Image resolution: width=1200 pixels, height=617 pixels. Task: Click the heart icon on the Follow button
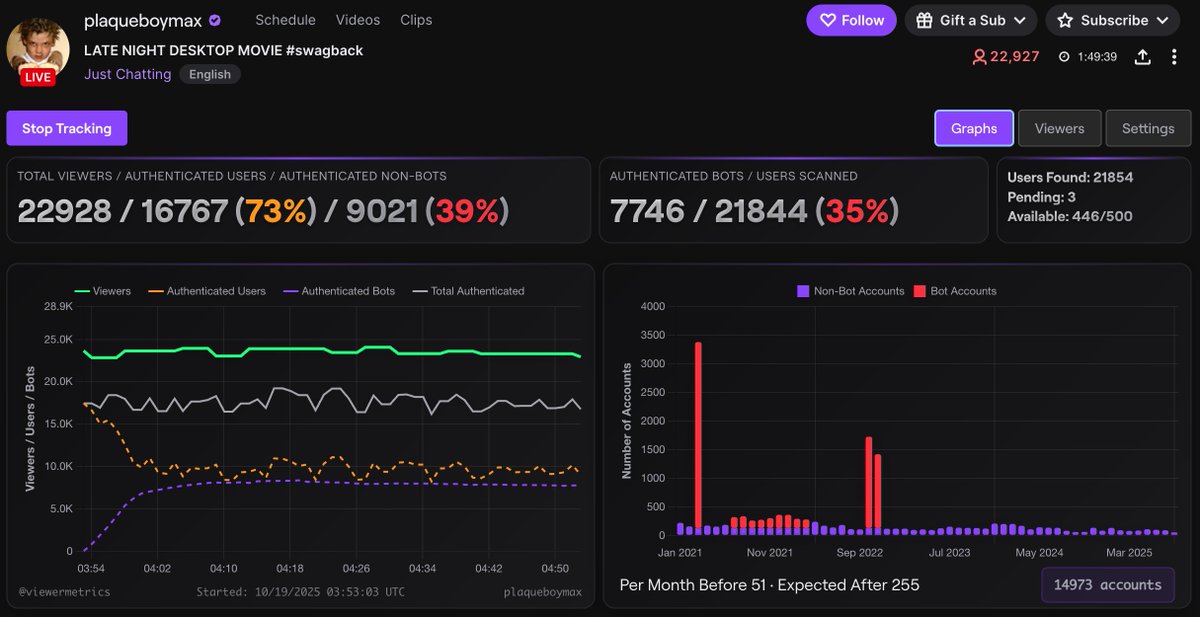click(x=828, y=20)
